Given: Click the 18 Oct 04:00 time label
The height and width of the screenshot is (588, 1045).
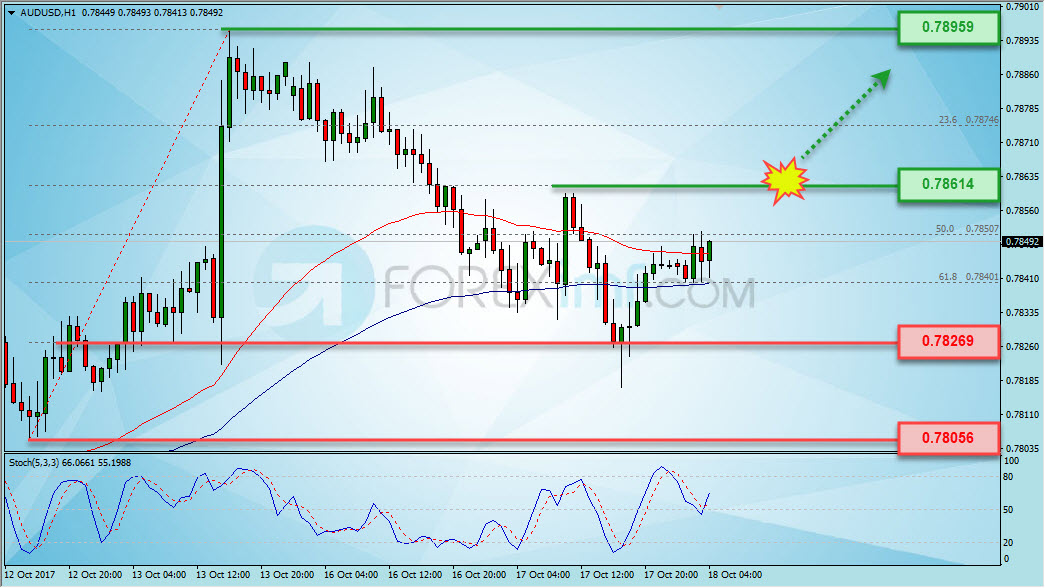Looking at the screenshot, I should [734, 575].
